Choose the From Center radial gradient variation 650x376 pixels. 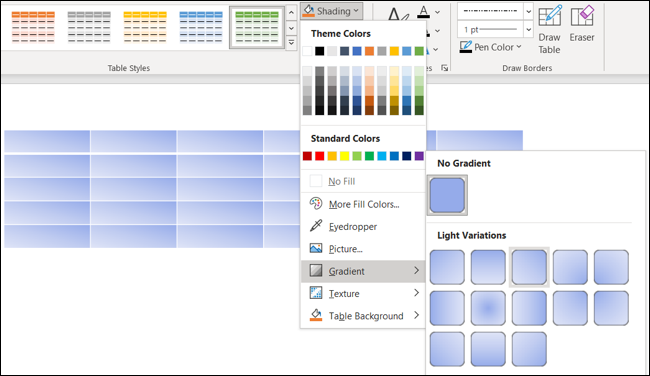[x=488, y=308]
